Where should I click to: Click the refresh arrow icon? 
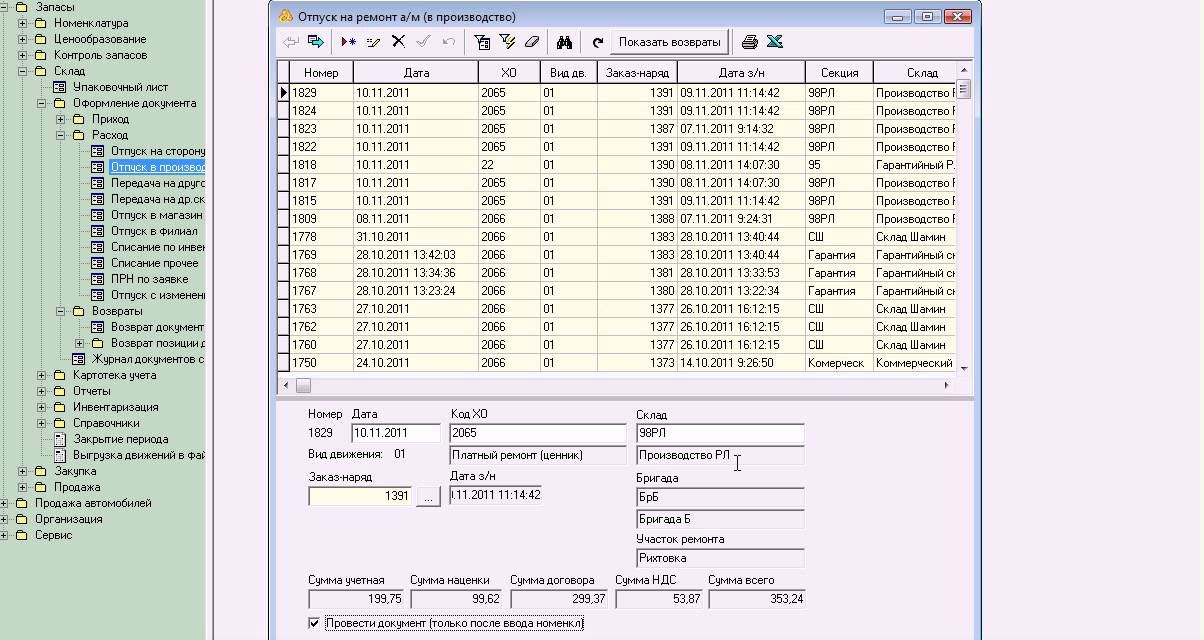[x=598, y=42]
